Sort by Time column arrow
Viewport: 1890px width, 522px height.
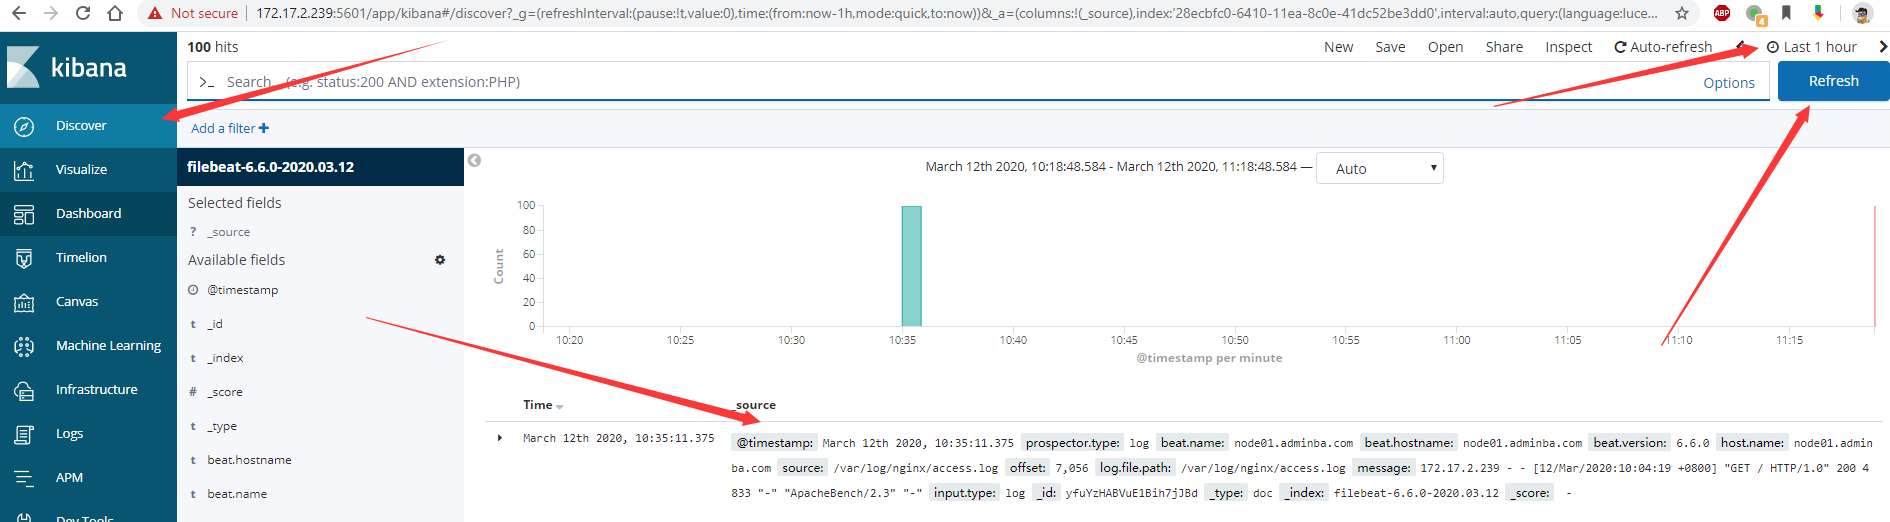tap(560, 406)
